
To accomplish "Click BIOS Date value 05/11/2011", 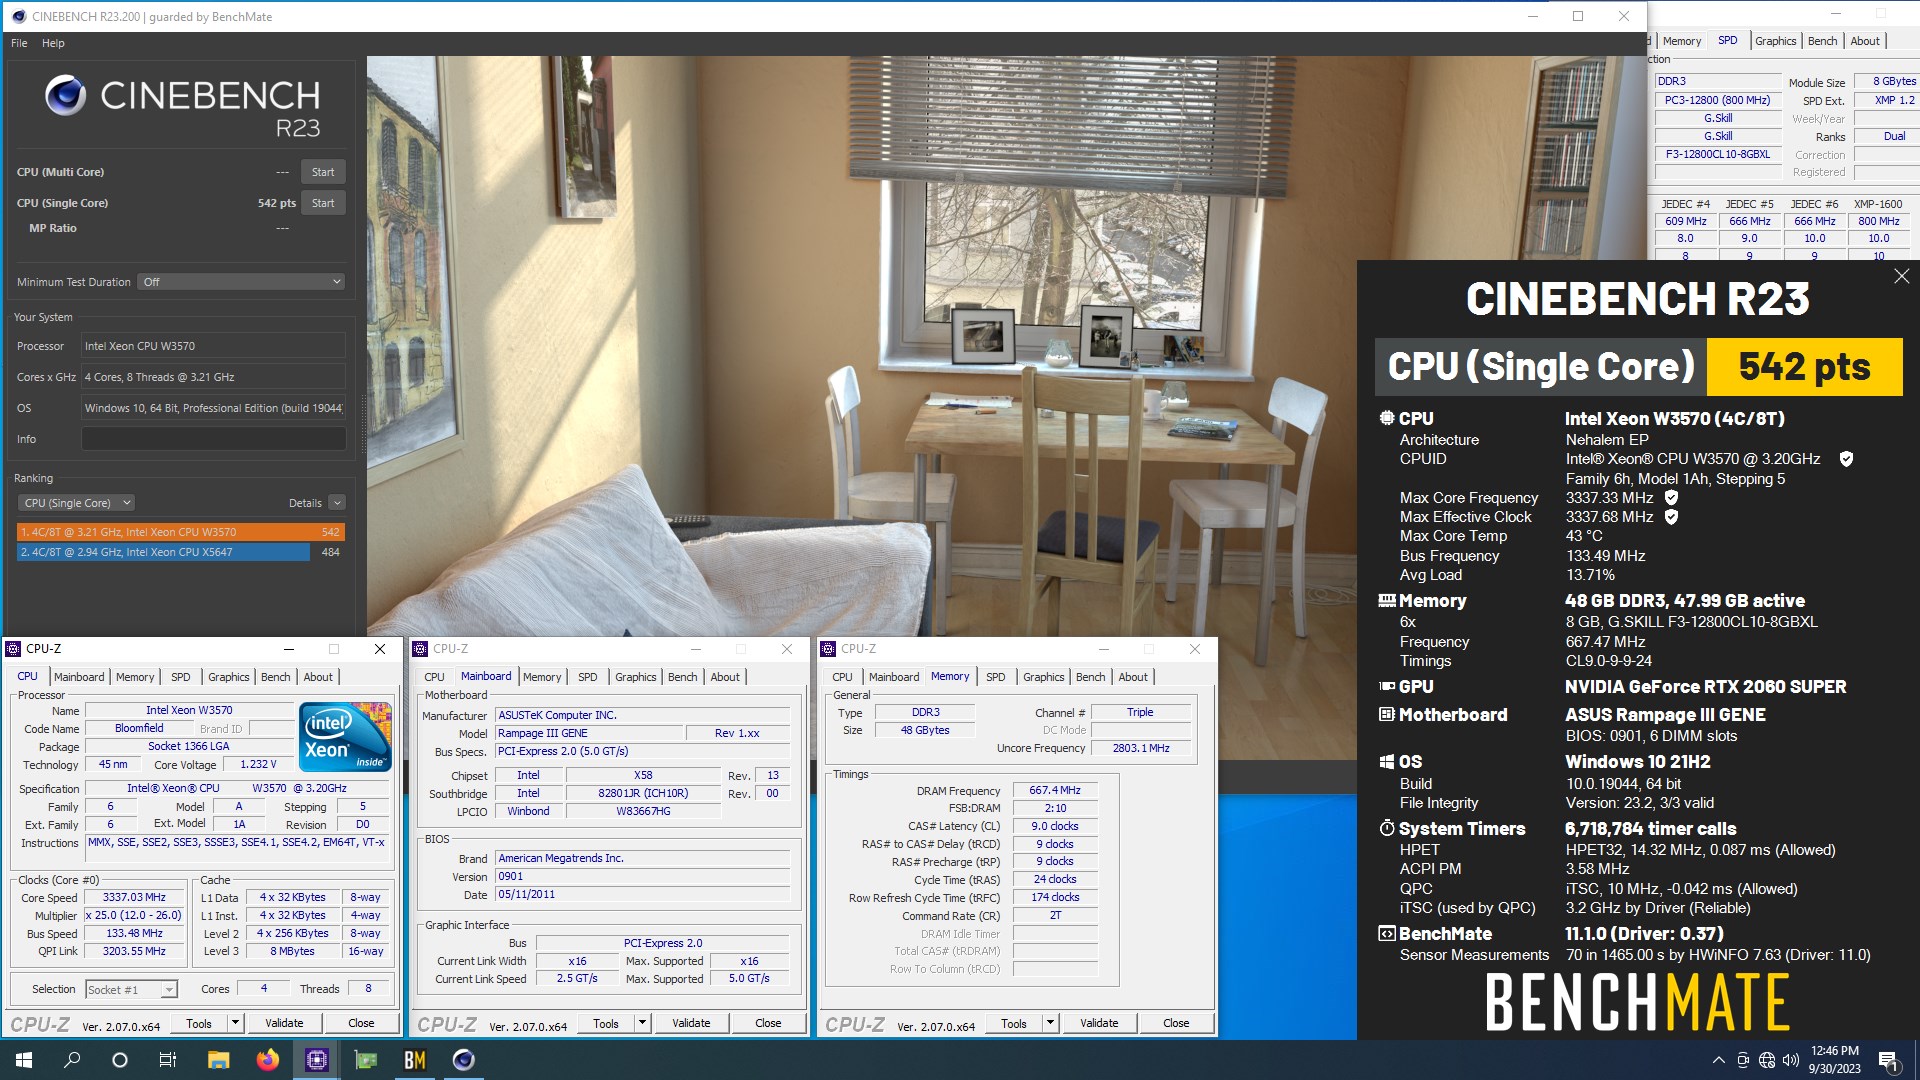I will [642, 894].
